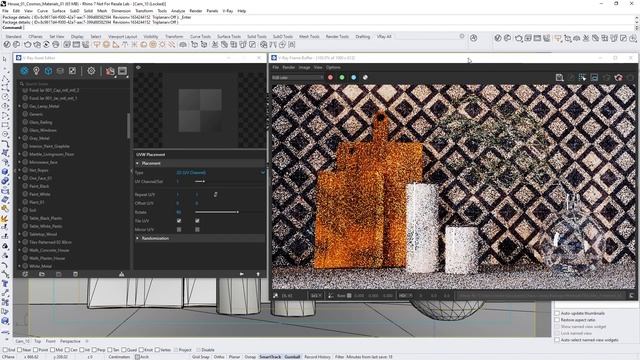
Task: Expand the White_Metal material tree item
Action: click(x=19, y=266)
